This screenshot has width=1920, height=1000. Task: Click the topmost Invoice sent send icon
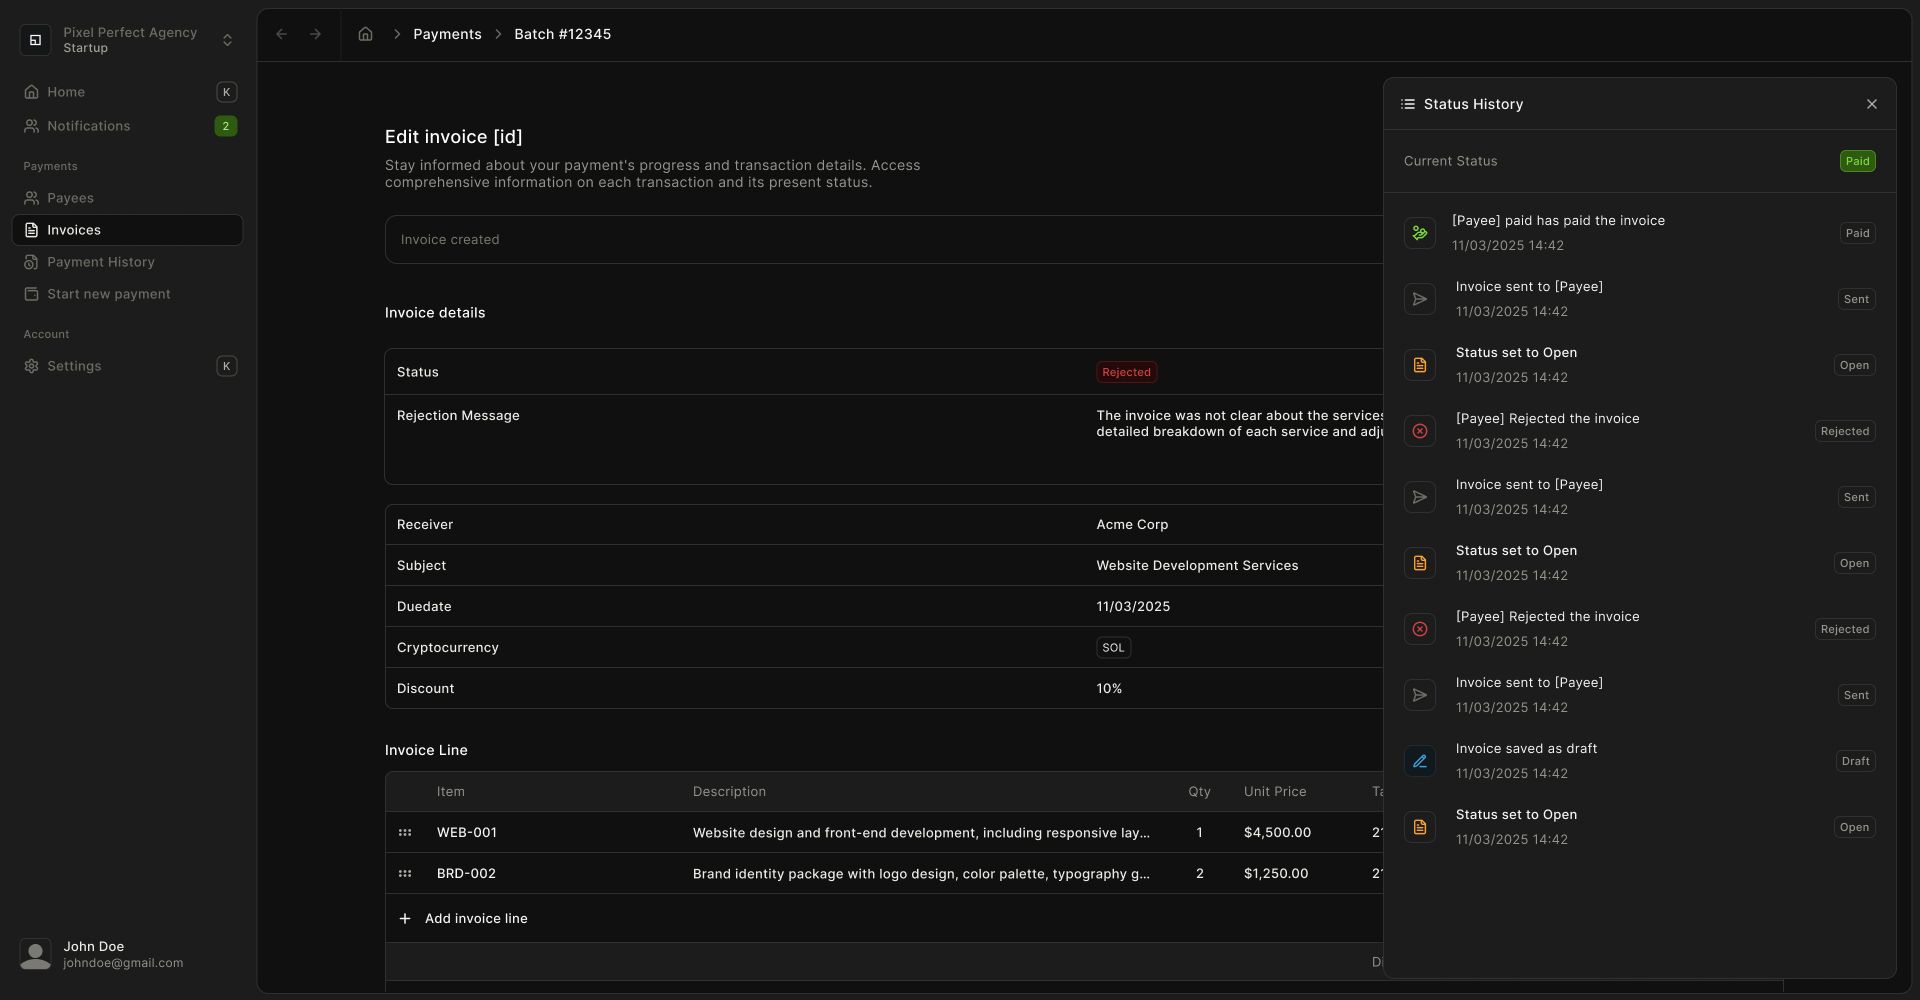[x=1420, y=299]
